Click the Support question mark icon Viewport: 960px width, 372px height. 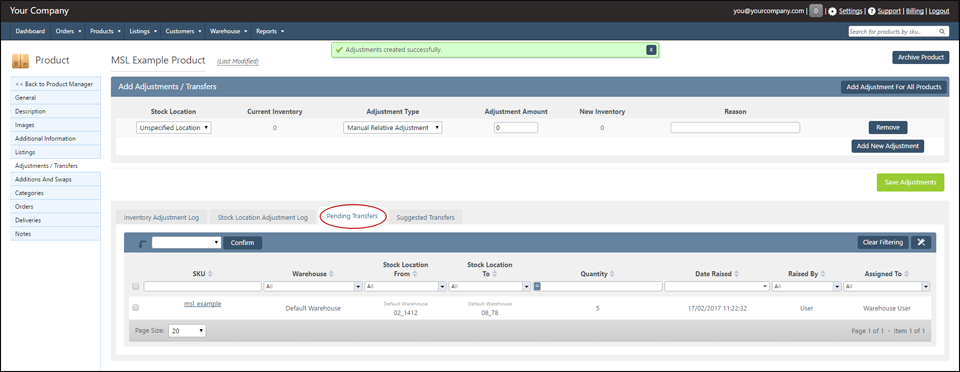(x=872, y=11)
